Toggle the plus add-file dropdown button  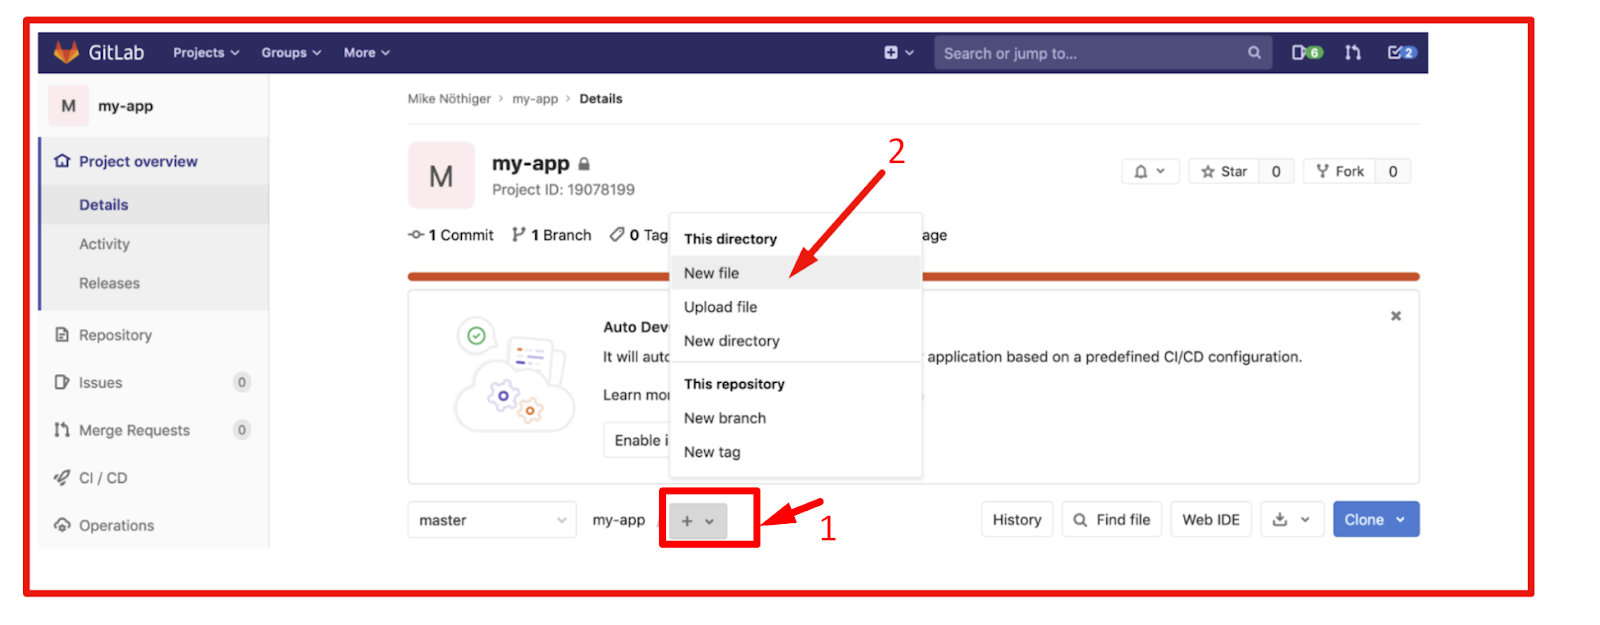(697, 521)
